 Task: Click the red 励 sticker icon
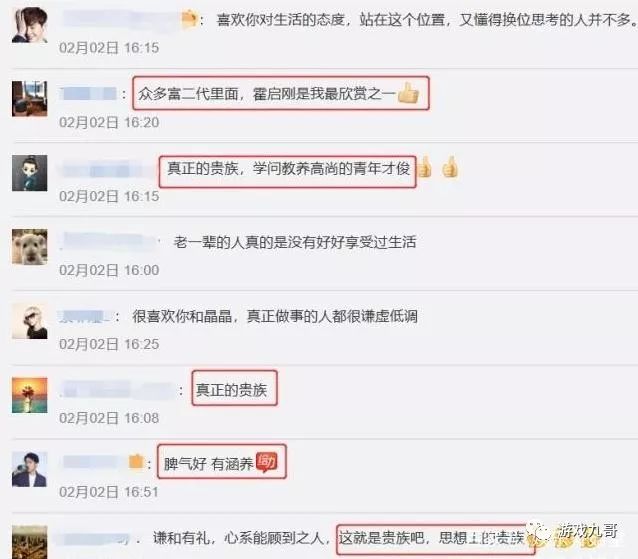tap(266, 463)
